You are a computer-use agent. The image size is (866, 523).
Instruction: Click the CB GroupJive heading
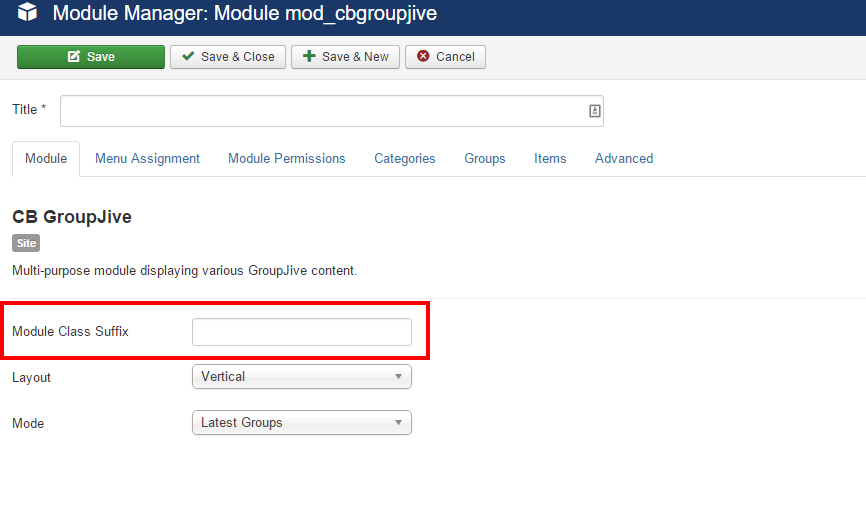click(72, 217)
